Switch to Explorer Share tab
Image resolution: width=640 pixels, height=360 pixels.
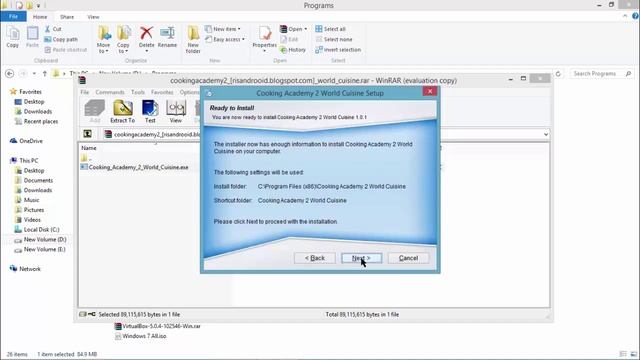click(67, 17)
